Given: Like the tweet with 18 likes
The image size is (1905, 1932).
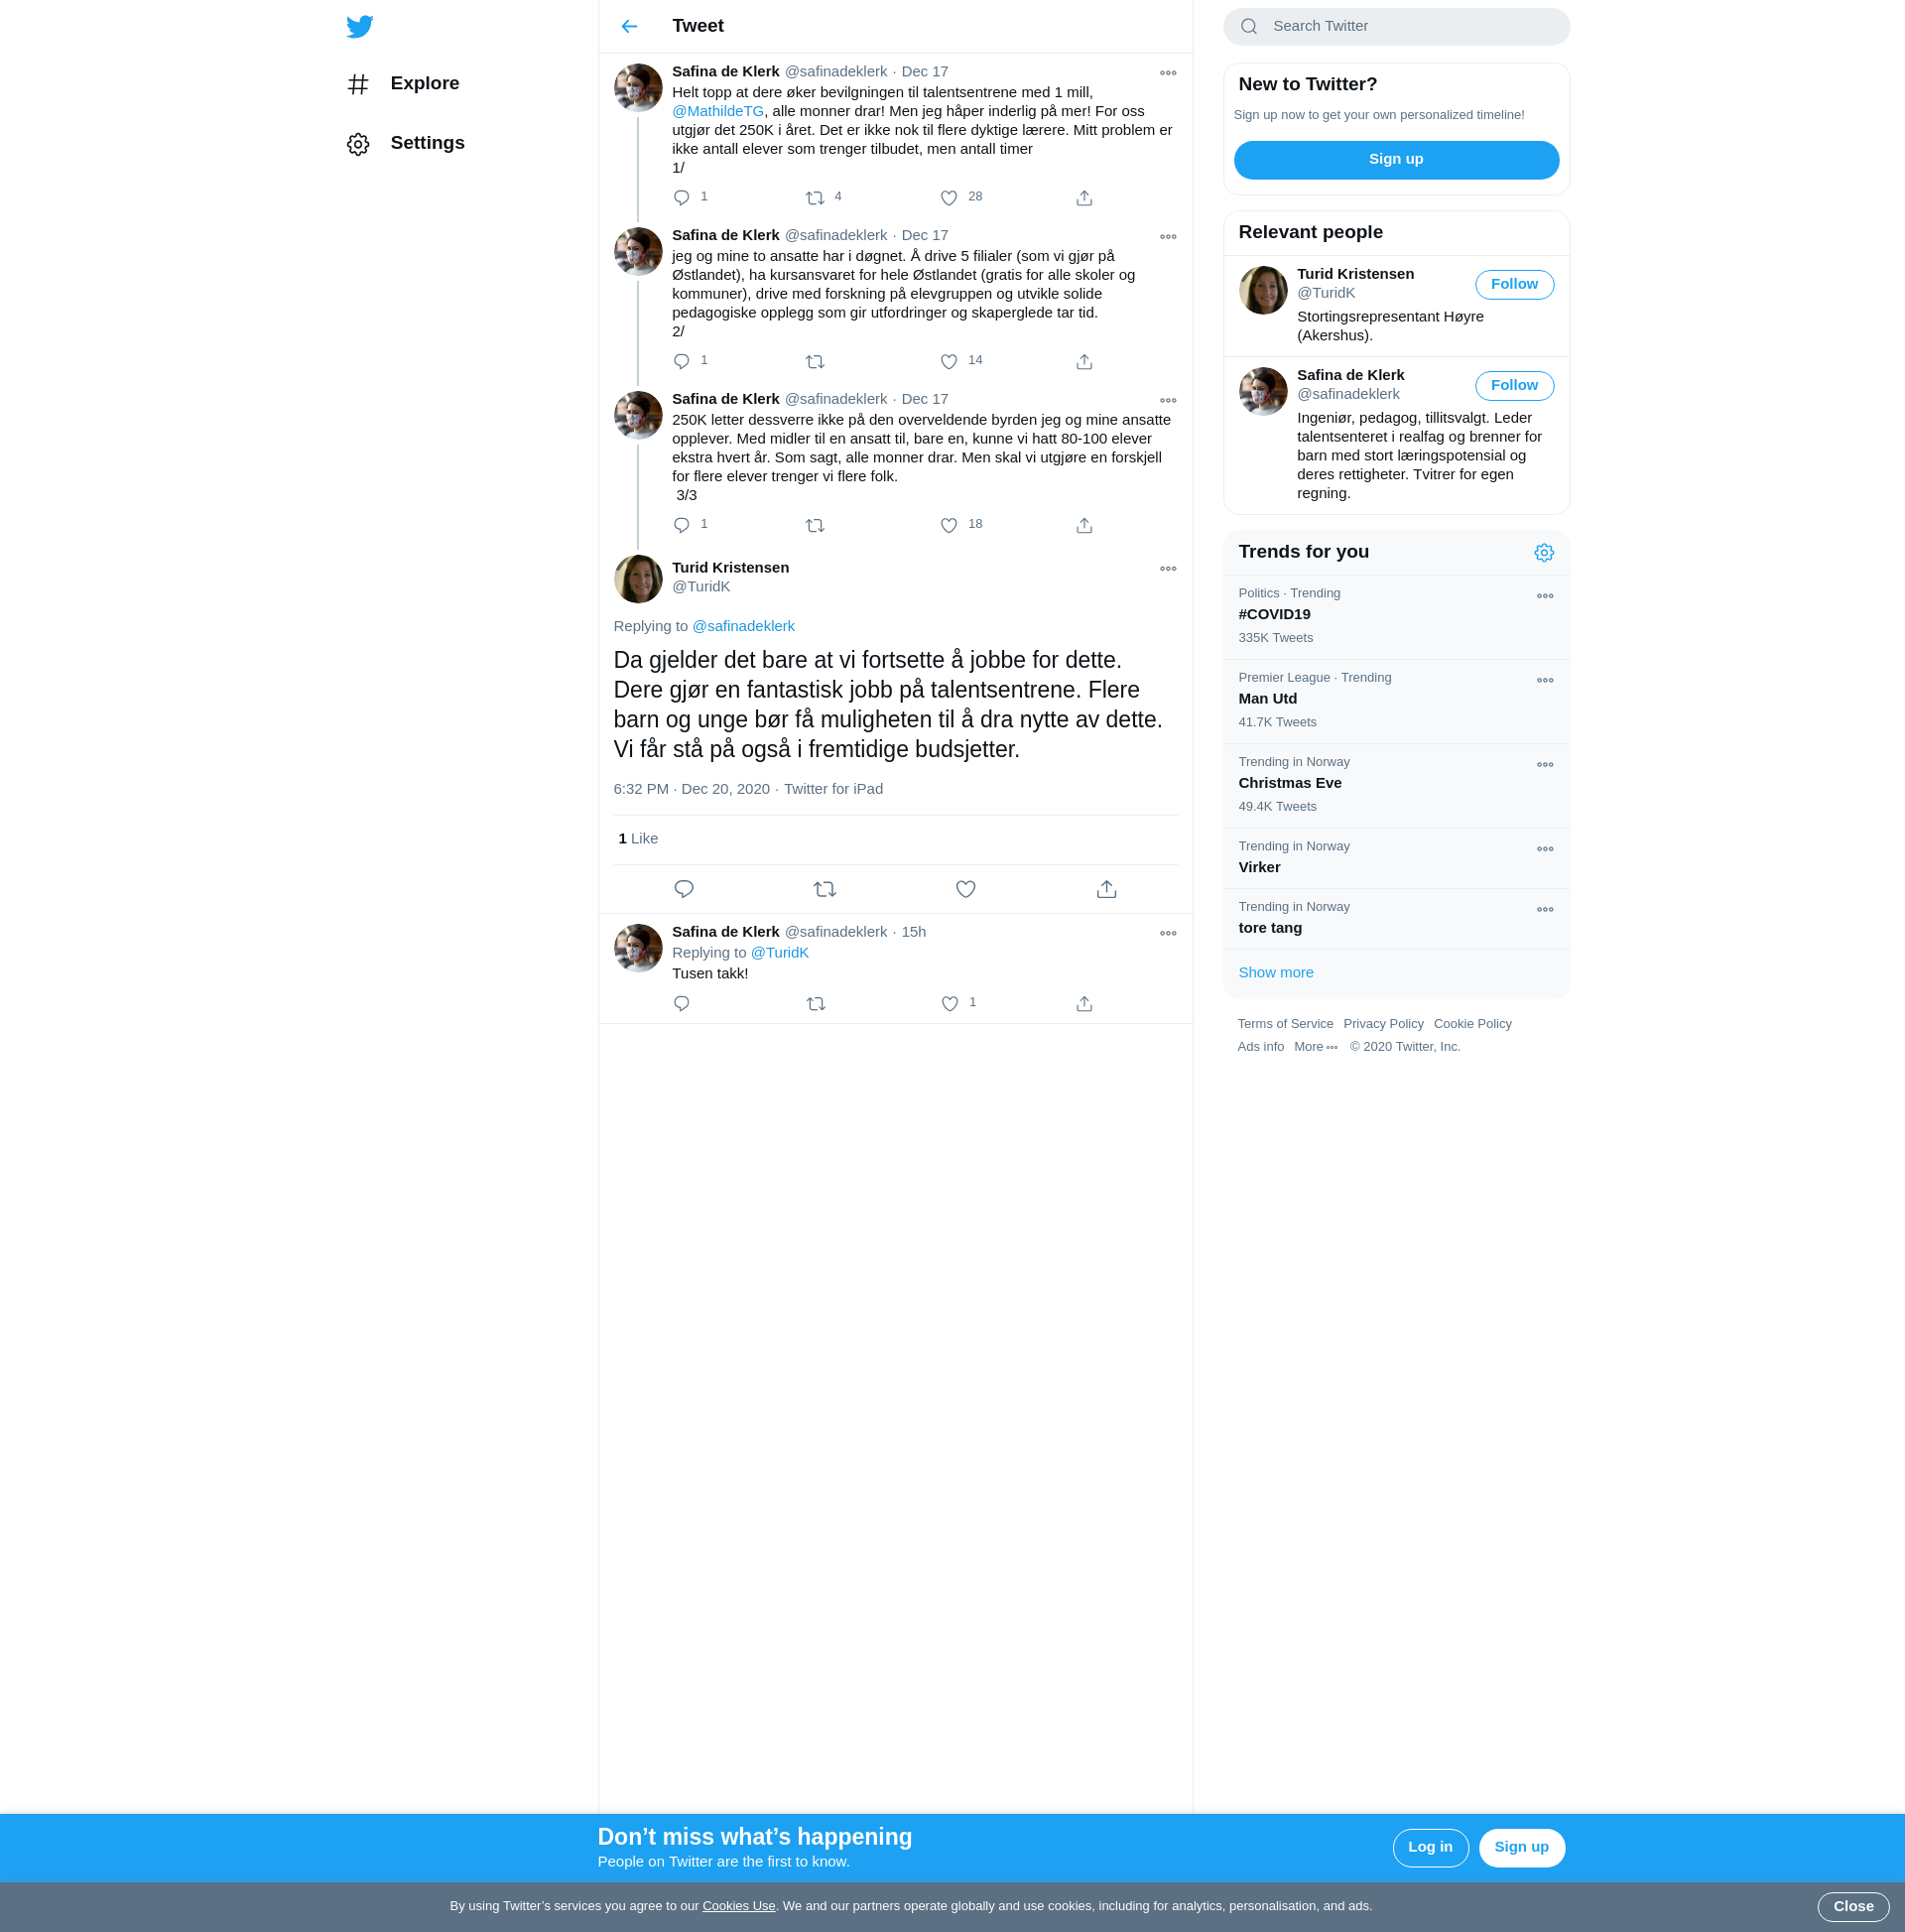Looking at the screenshot, I should (x=949, y=526).
